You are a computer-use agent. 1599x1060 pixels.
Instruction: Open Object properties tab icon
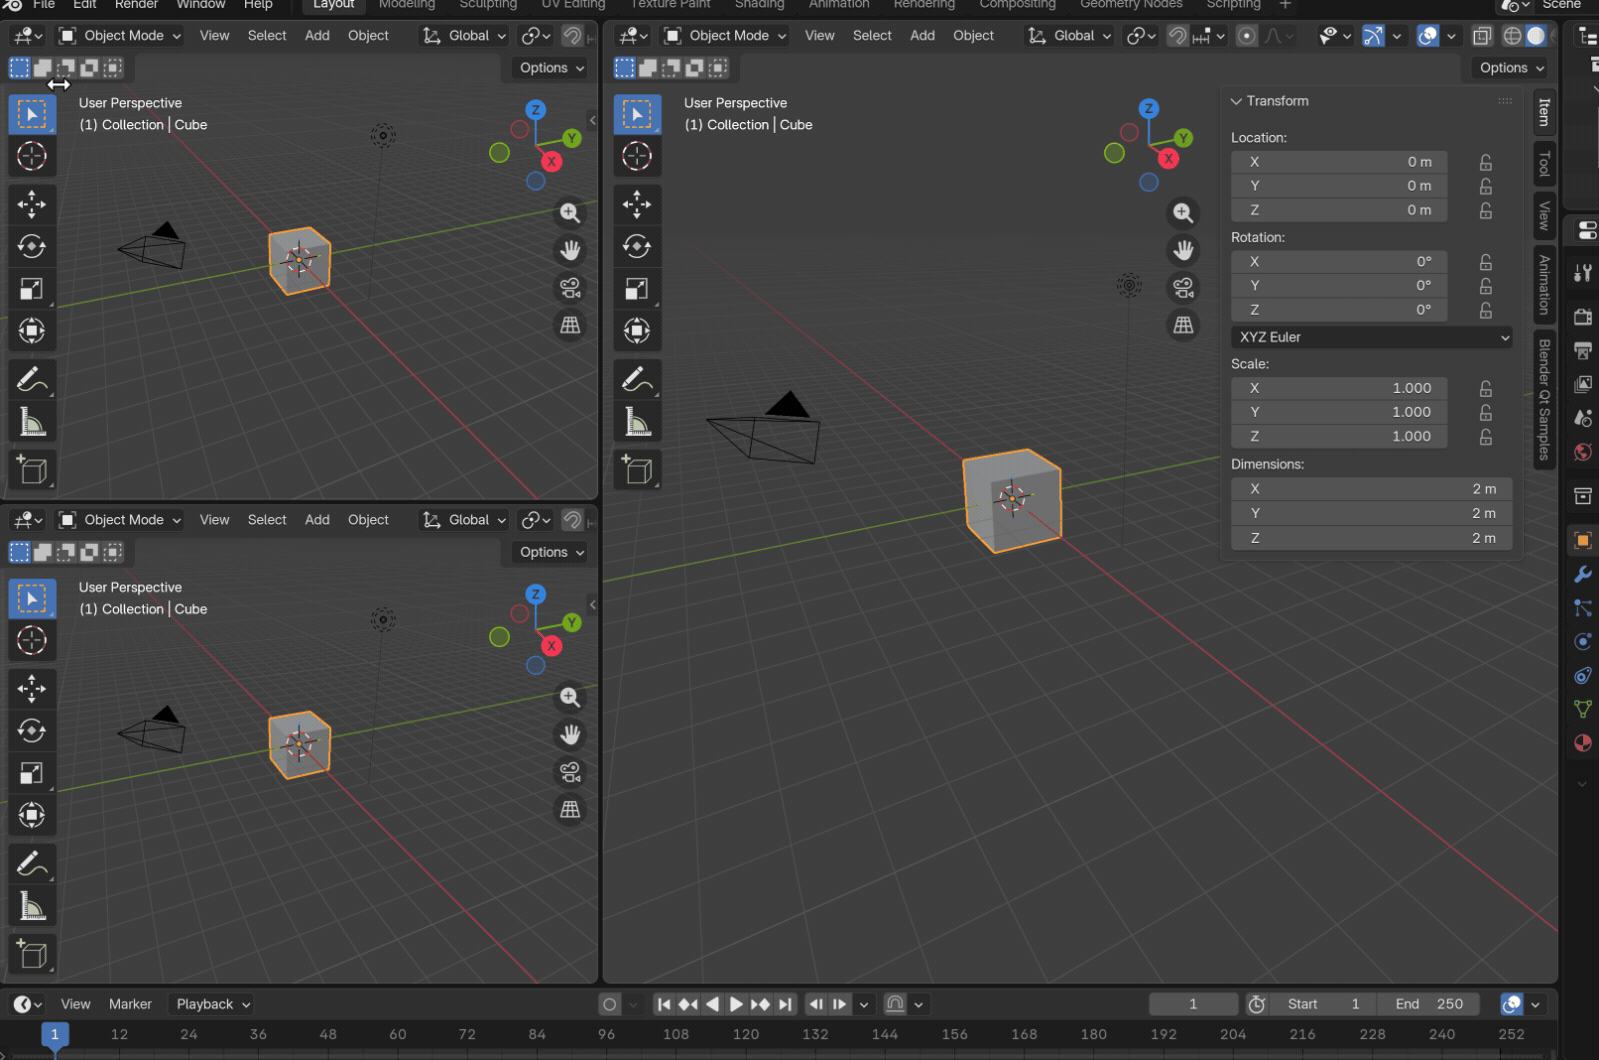[1582, 540]
